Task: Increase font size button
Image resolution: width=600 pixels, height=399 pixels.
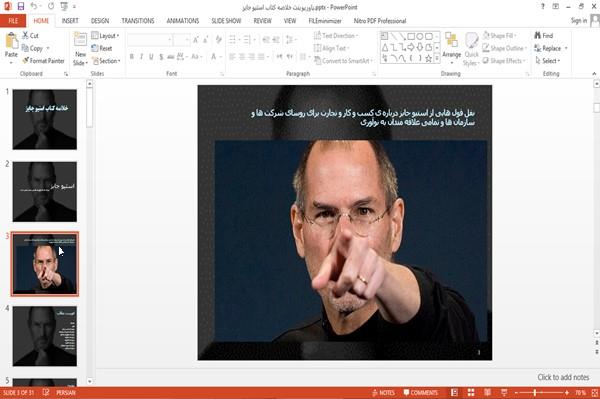Action: pos(196,40)
